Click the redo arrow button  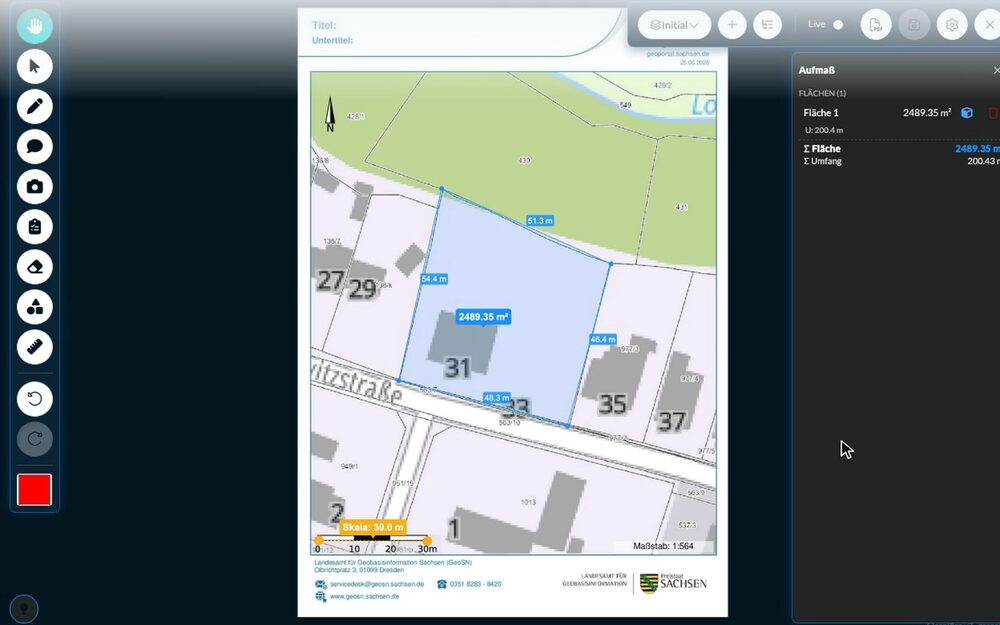[x=34, y=439]
